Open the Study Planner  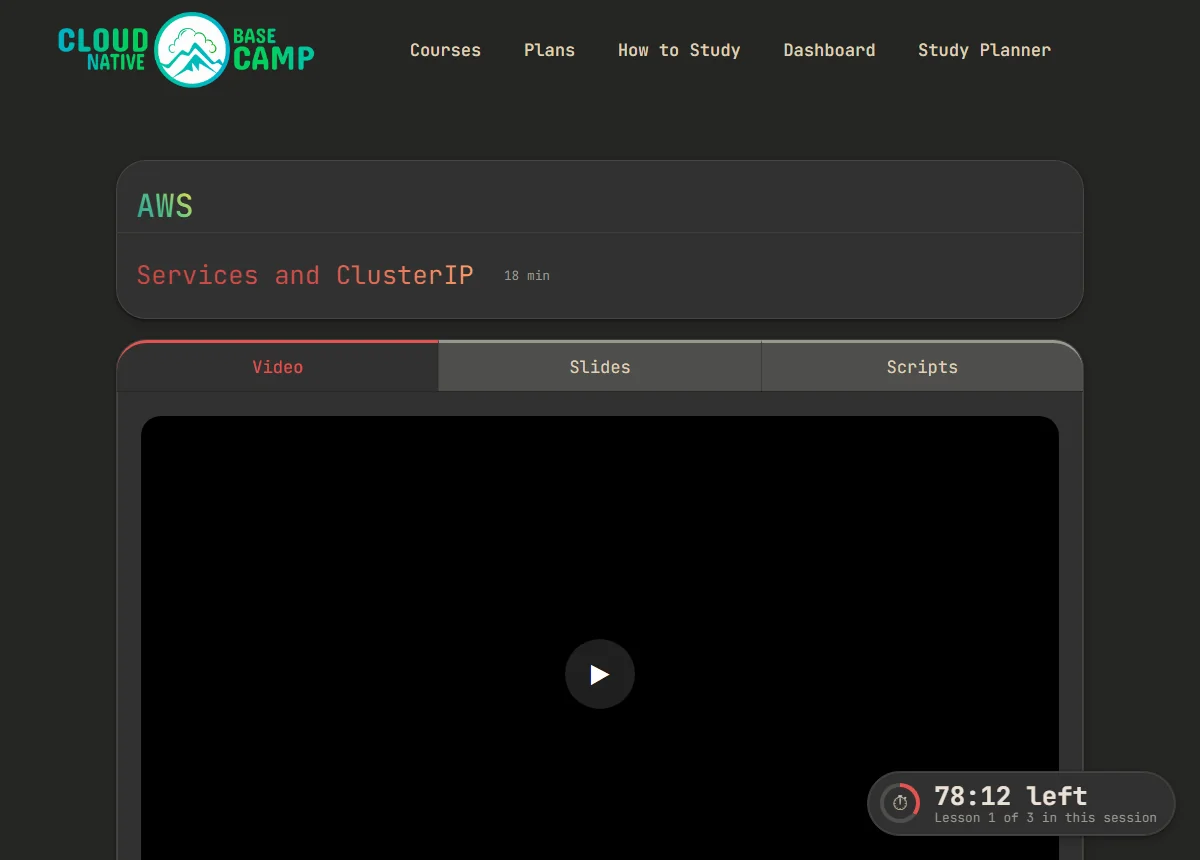984,50
